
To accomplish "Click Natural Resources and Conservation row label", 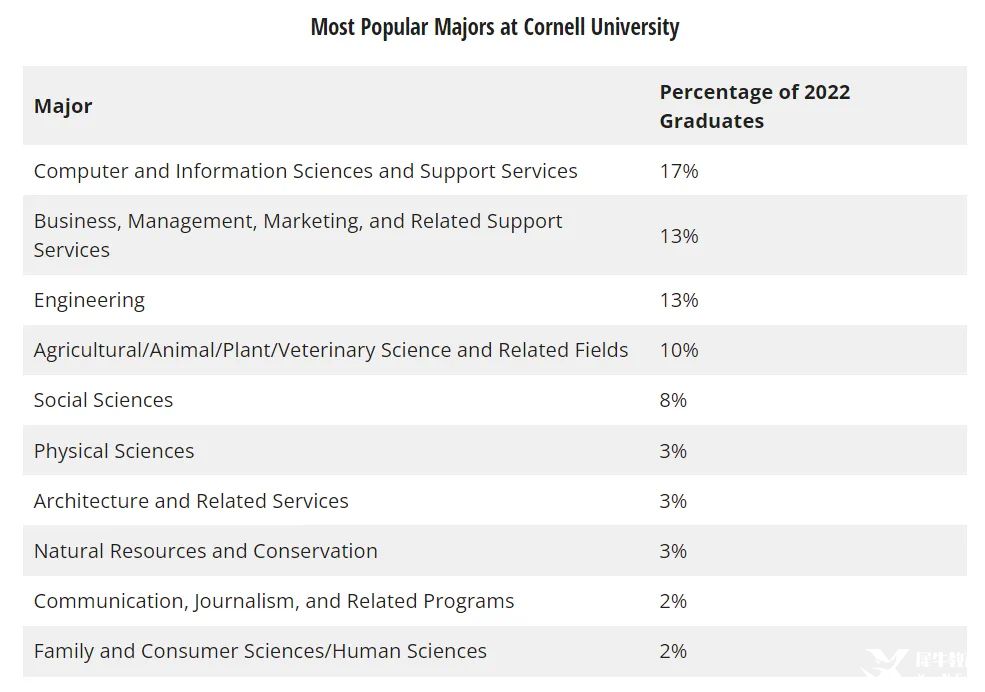I will point(205,551).
